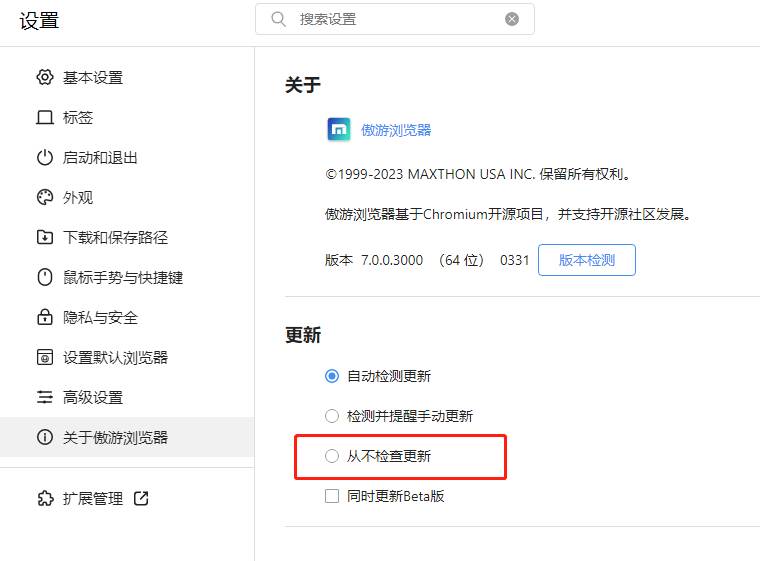Click the 关于 section heading
The height and width of the screenshot is (561, 760).
click(302, 85)
